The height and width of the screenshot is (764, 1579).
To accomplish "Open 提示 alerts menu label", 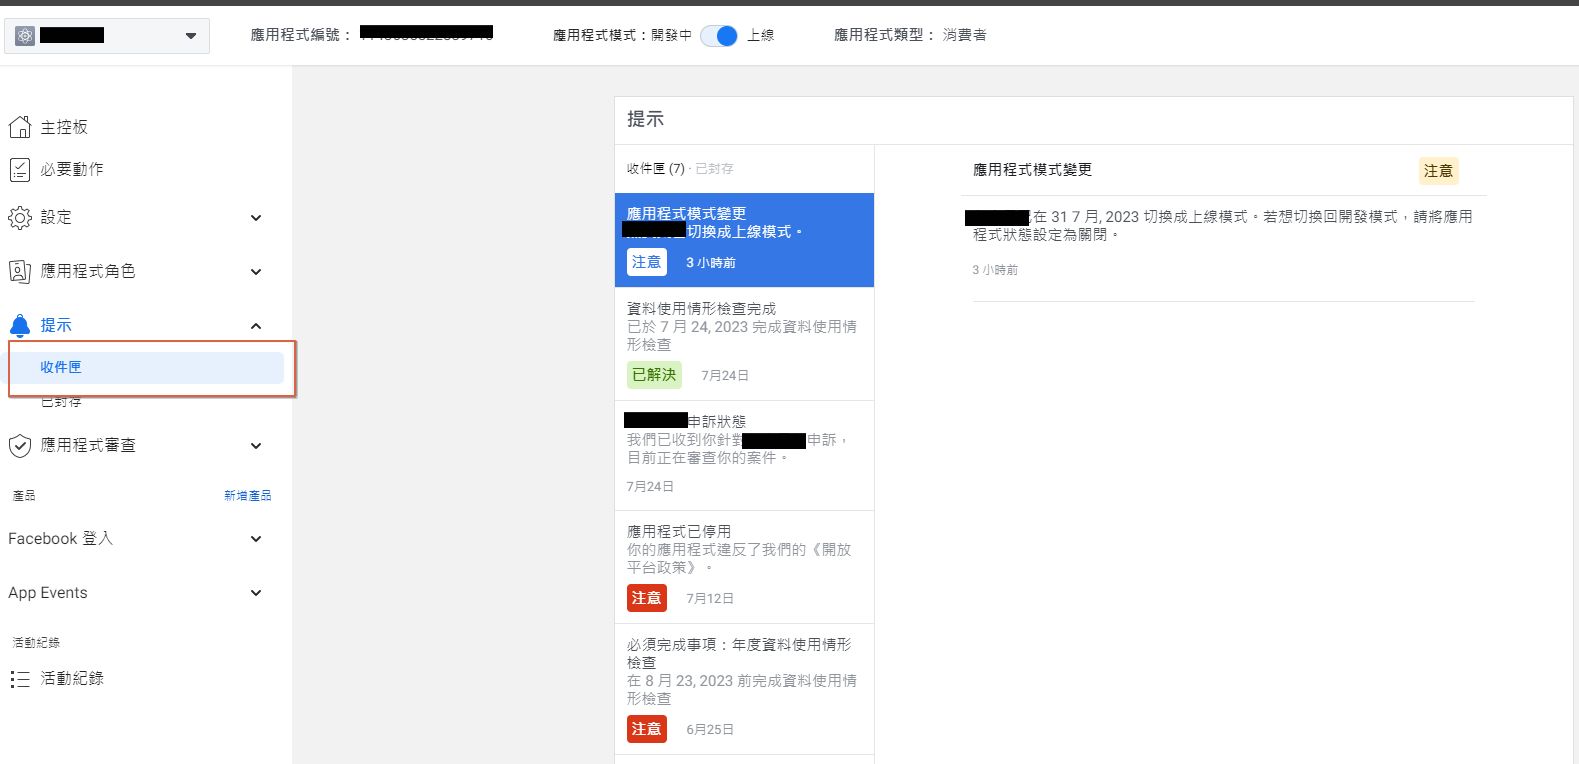I will 56,325.
